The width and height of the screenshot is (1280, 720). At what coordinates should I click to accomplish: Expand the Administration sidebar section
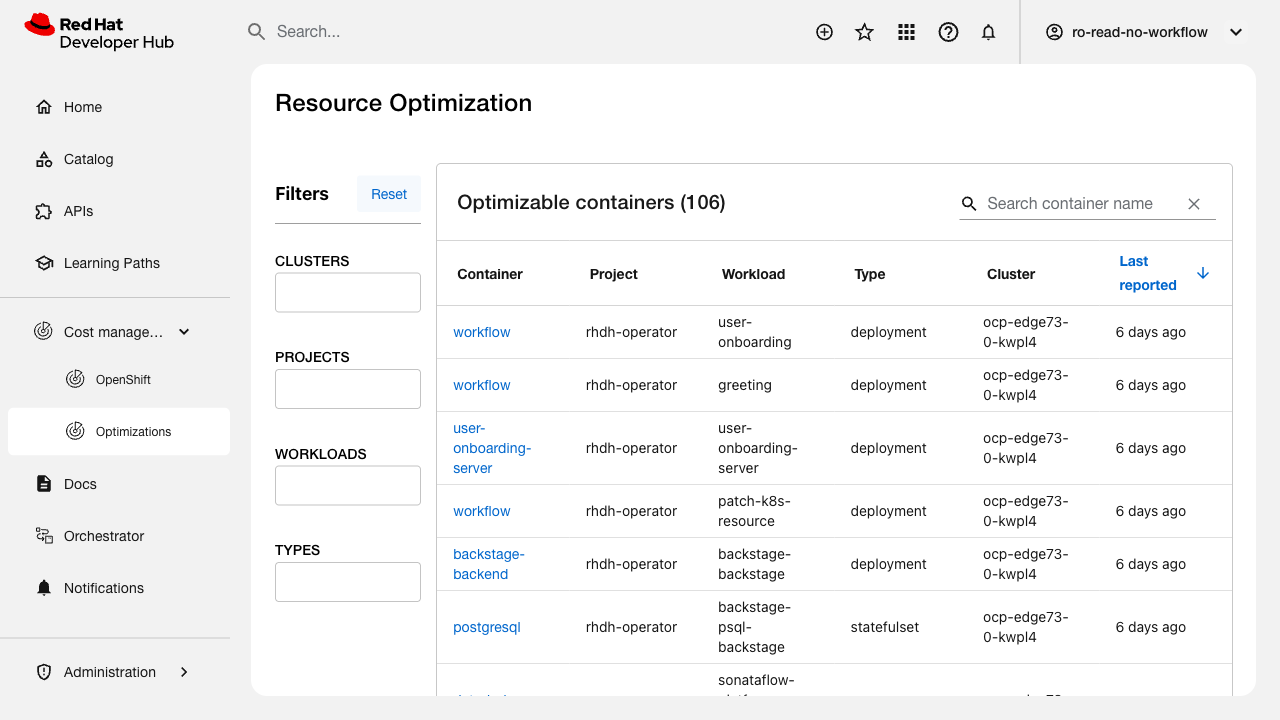click(184, 672)
